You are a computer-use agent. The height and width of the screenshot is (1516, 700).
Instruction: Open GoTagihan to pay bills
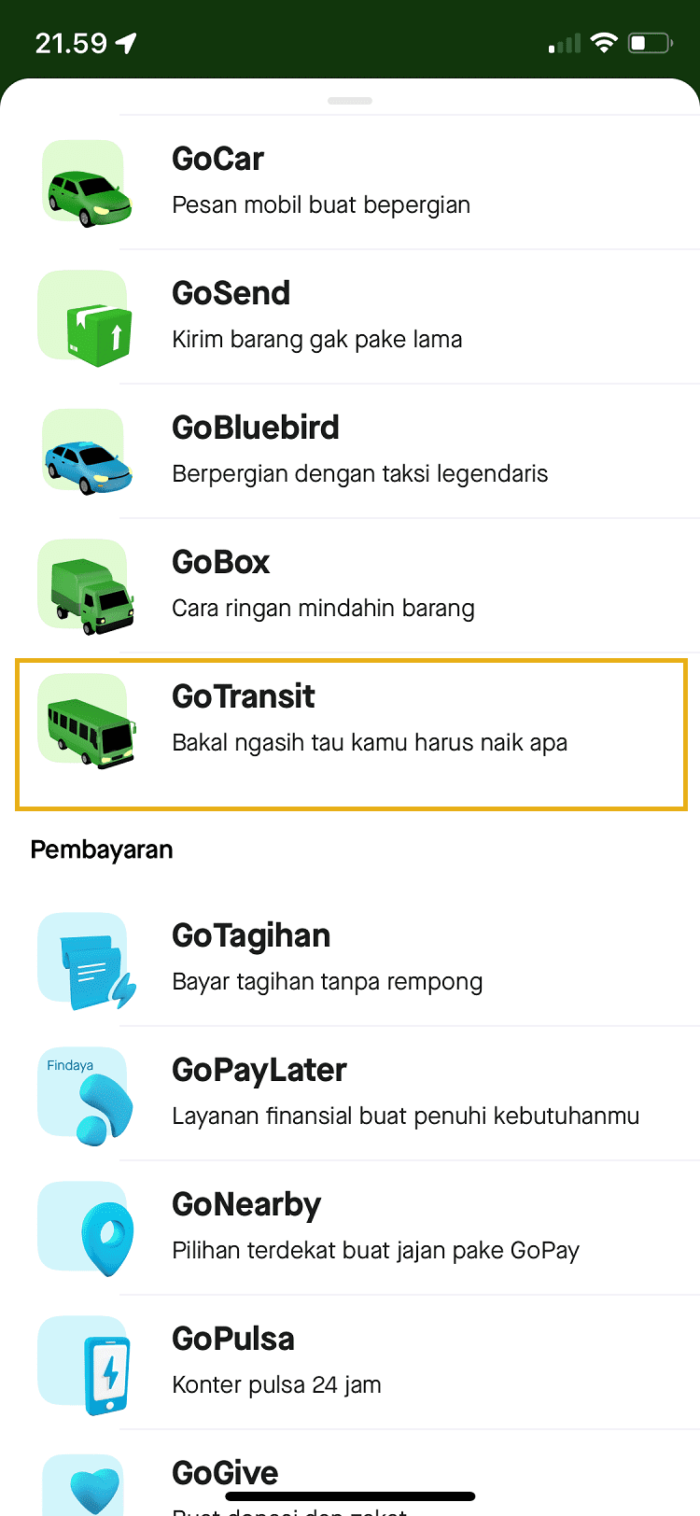(350, 957)
